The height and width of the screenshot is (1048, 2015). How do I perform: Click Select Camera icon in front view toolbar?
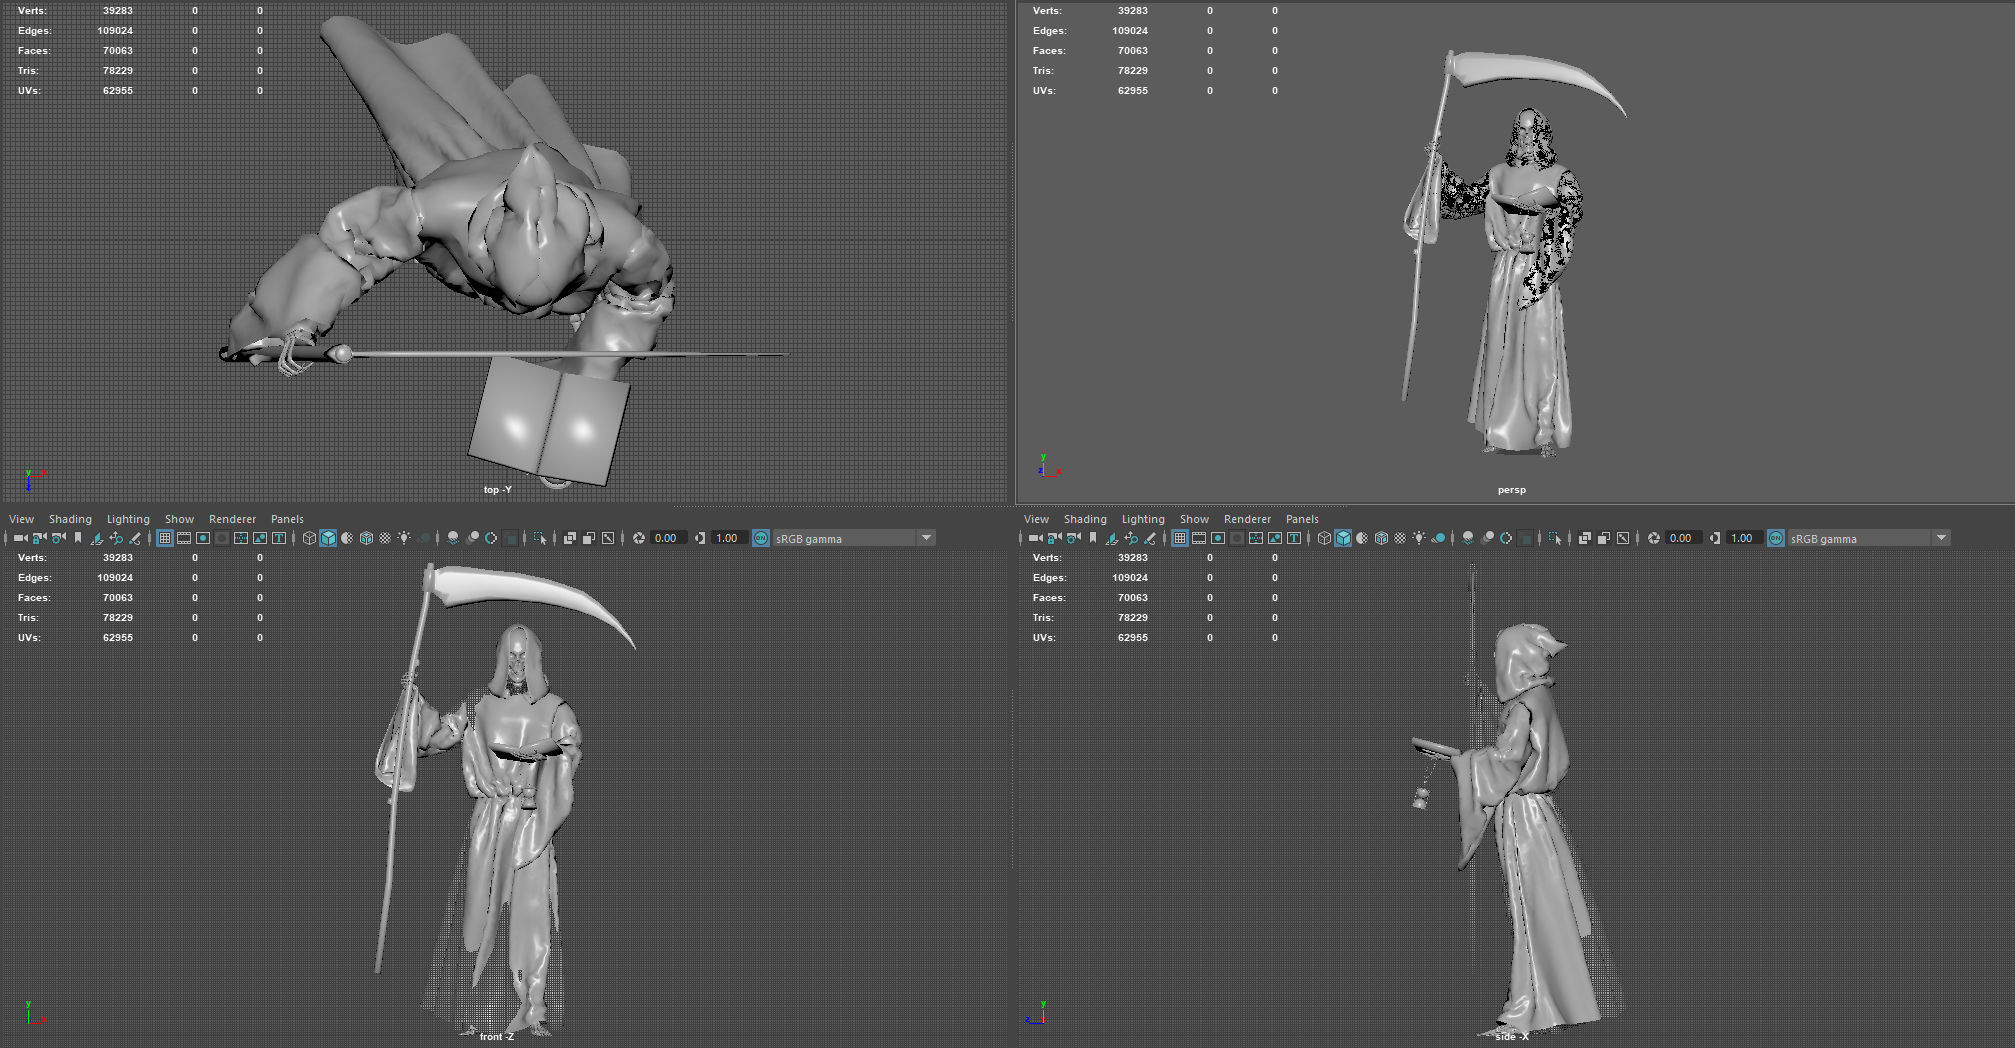click(x=21, y=538)
